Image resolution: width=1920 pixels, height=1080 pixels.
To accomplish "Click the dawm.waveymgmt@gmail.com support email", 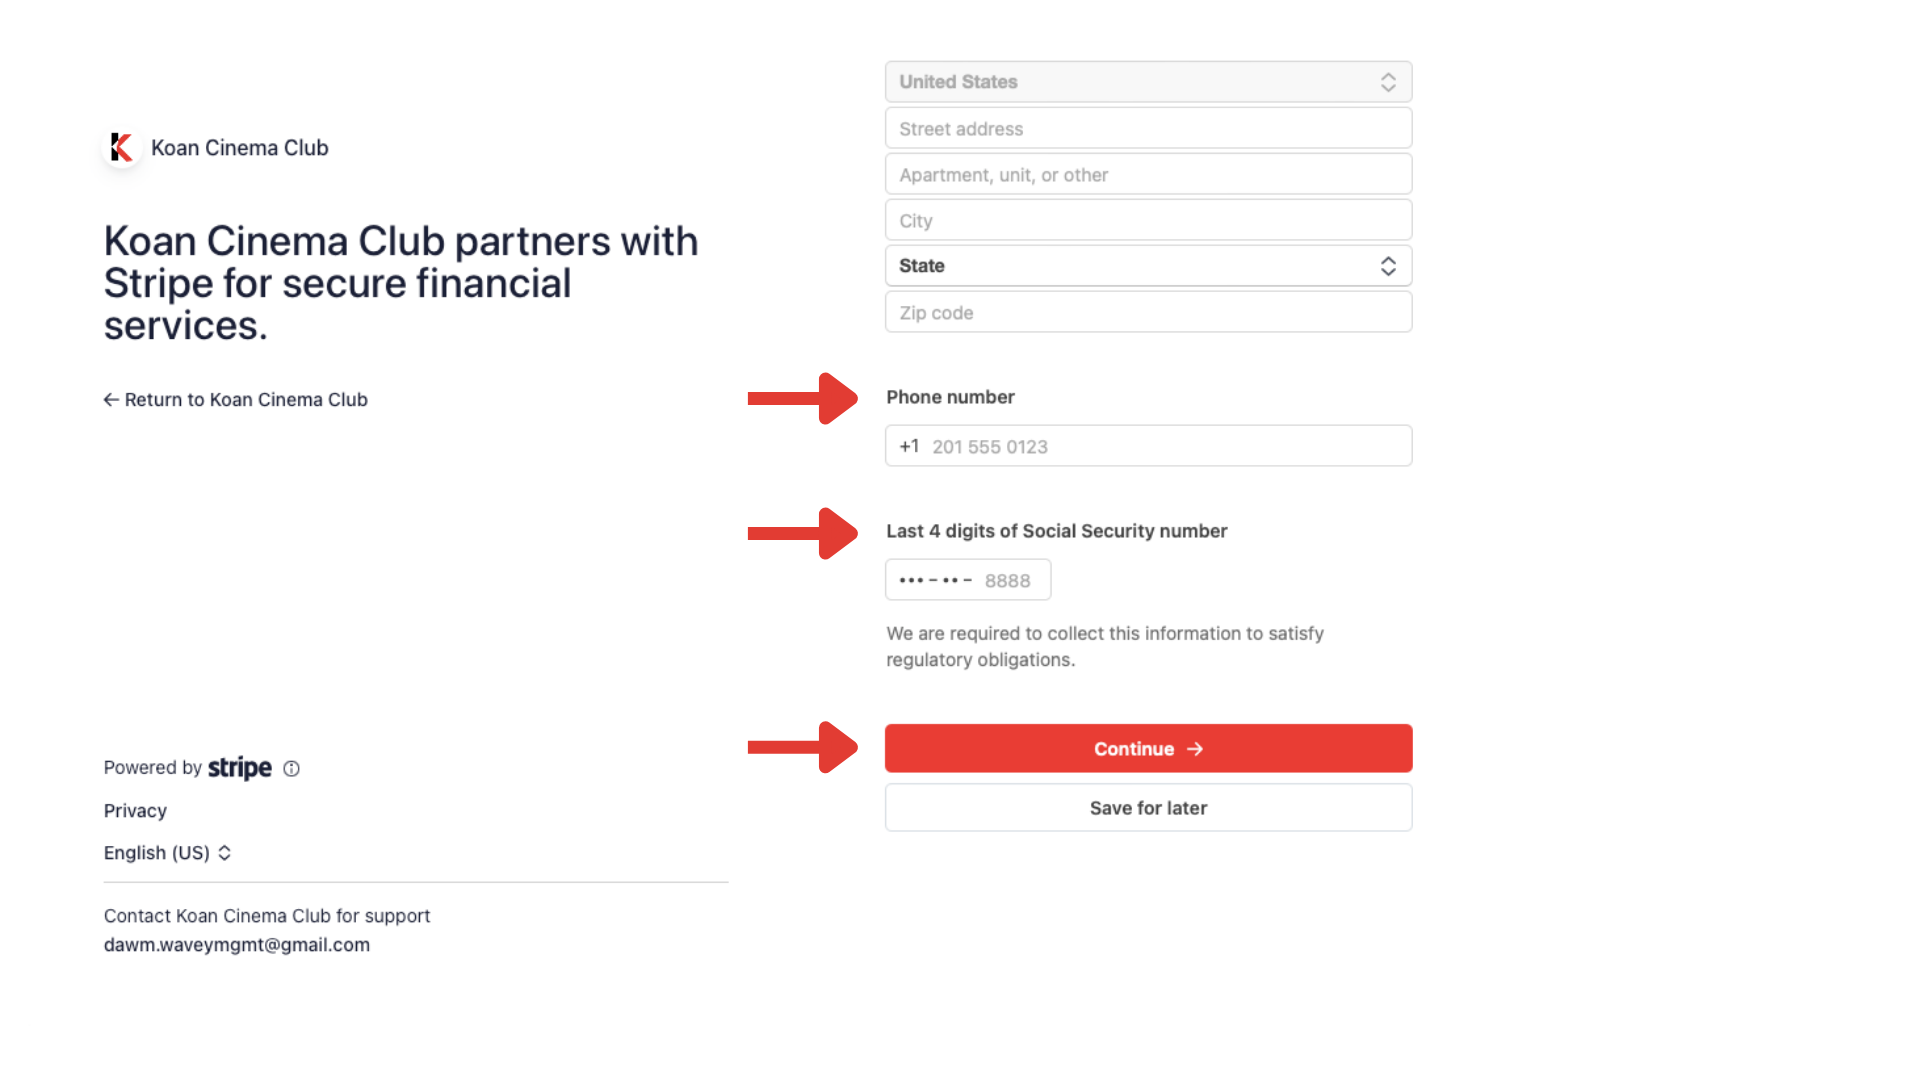I will (237, 945).
